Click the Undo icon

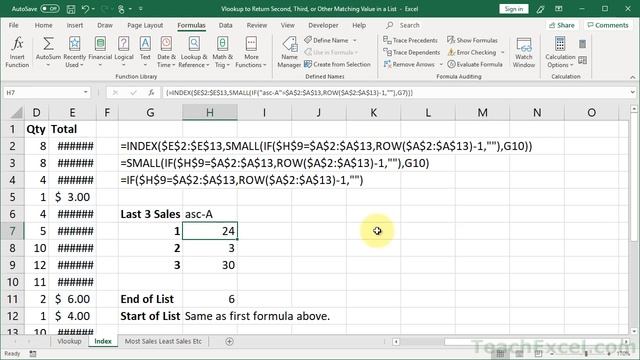(85, 9)
